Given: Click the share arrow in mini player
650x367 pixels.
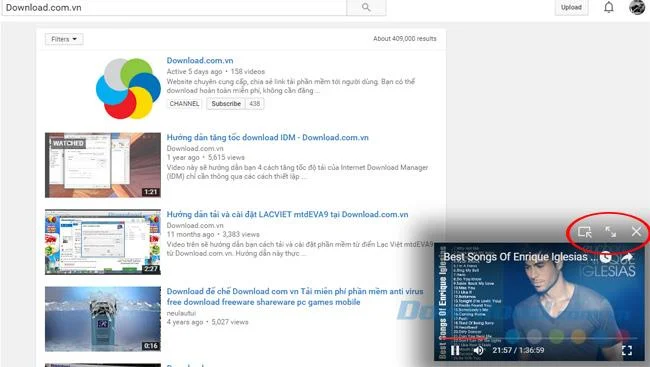Looking at the screenshot, I should 627,258.
